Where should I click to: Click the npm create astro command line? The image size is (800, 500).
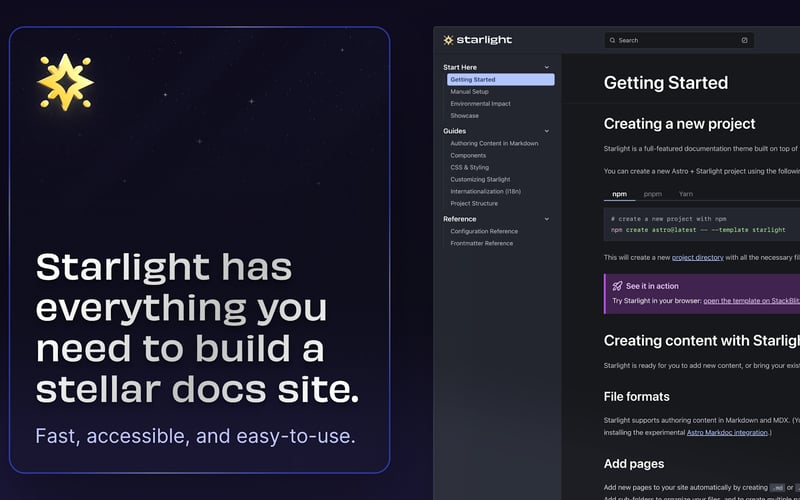(698, 230)
